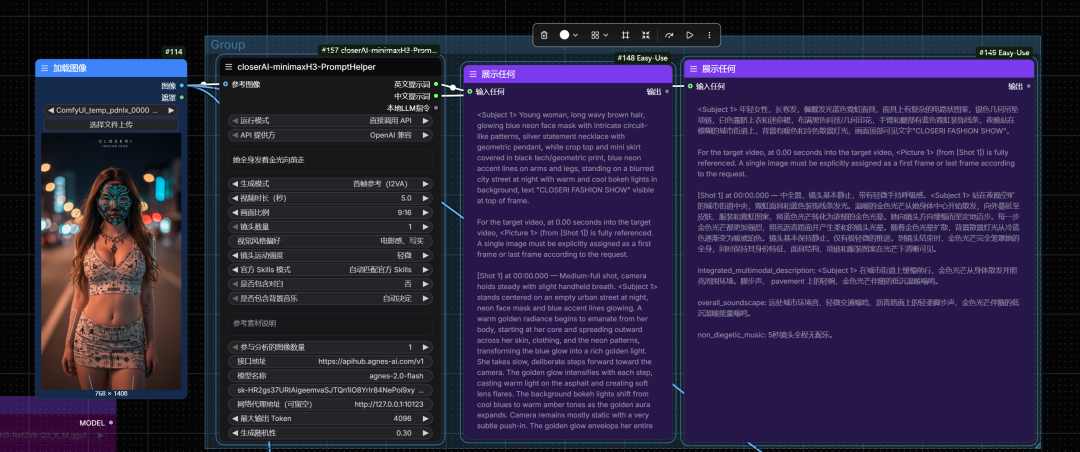Decrease 最大输出 Token with left arrow

235,418
